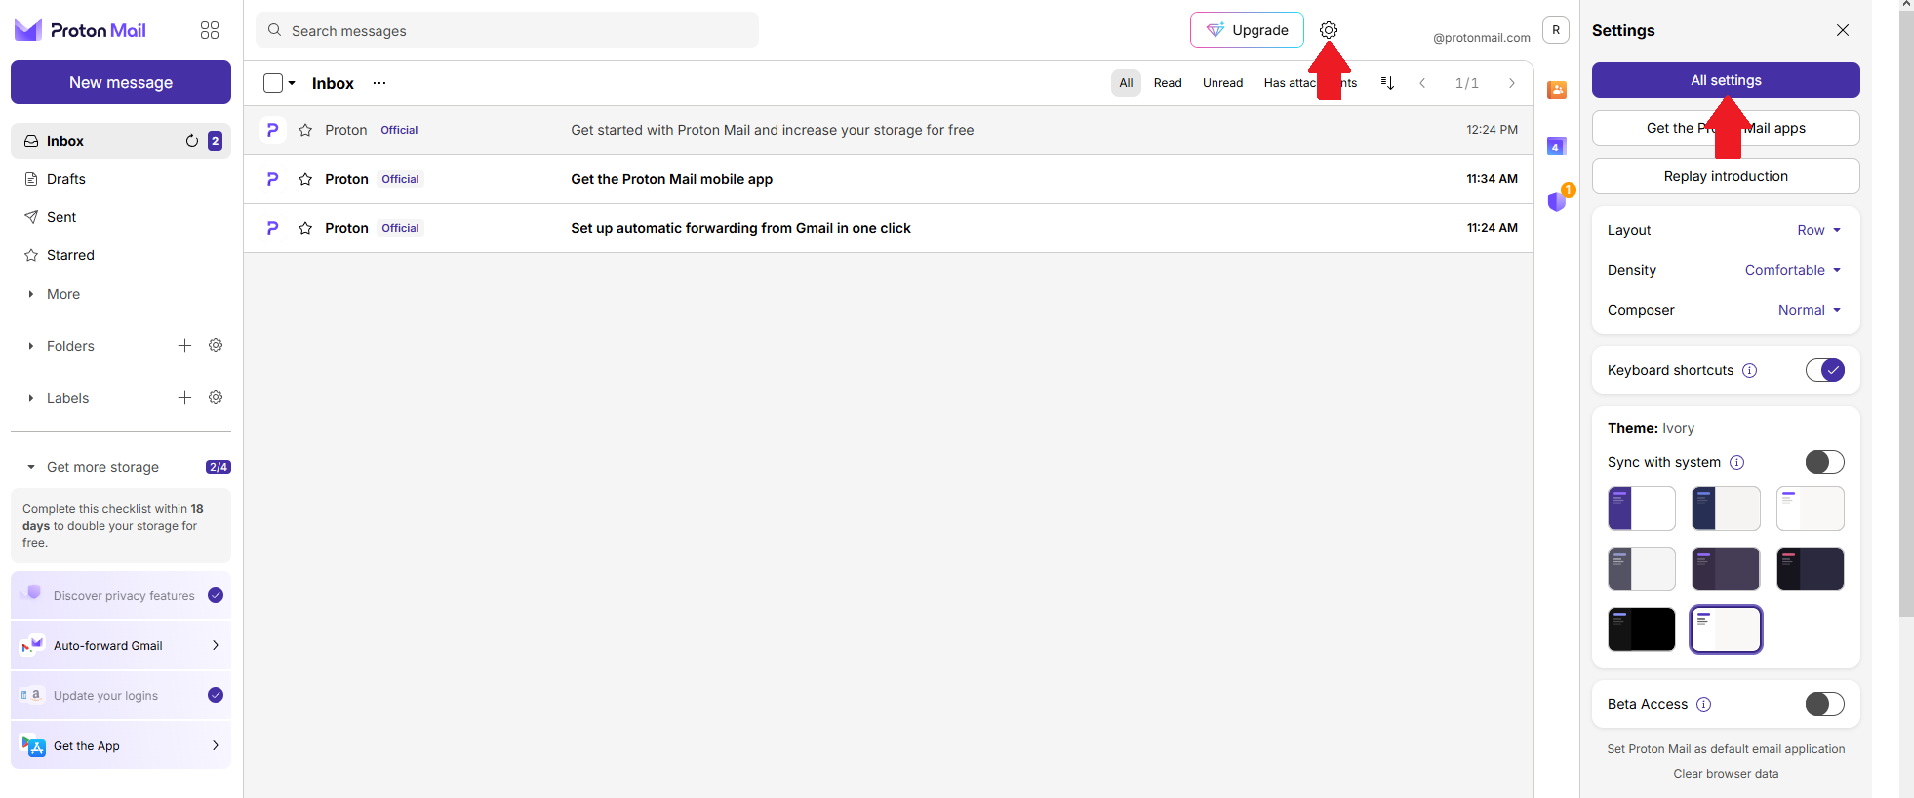Star the 'Get started with Proton Mail' email
Image resolution: width=1914 pixels, height=798 pixels.
click(305, 130)
